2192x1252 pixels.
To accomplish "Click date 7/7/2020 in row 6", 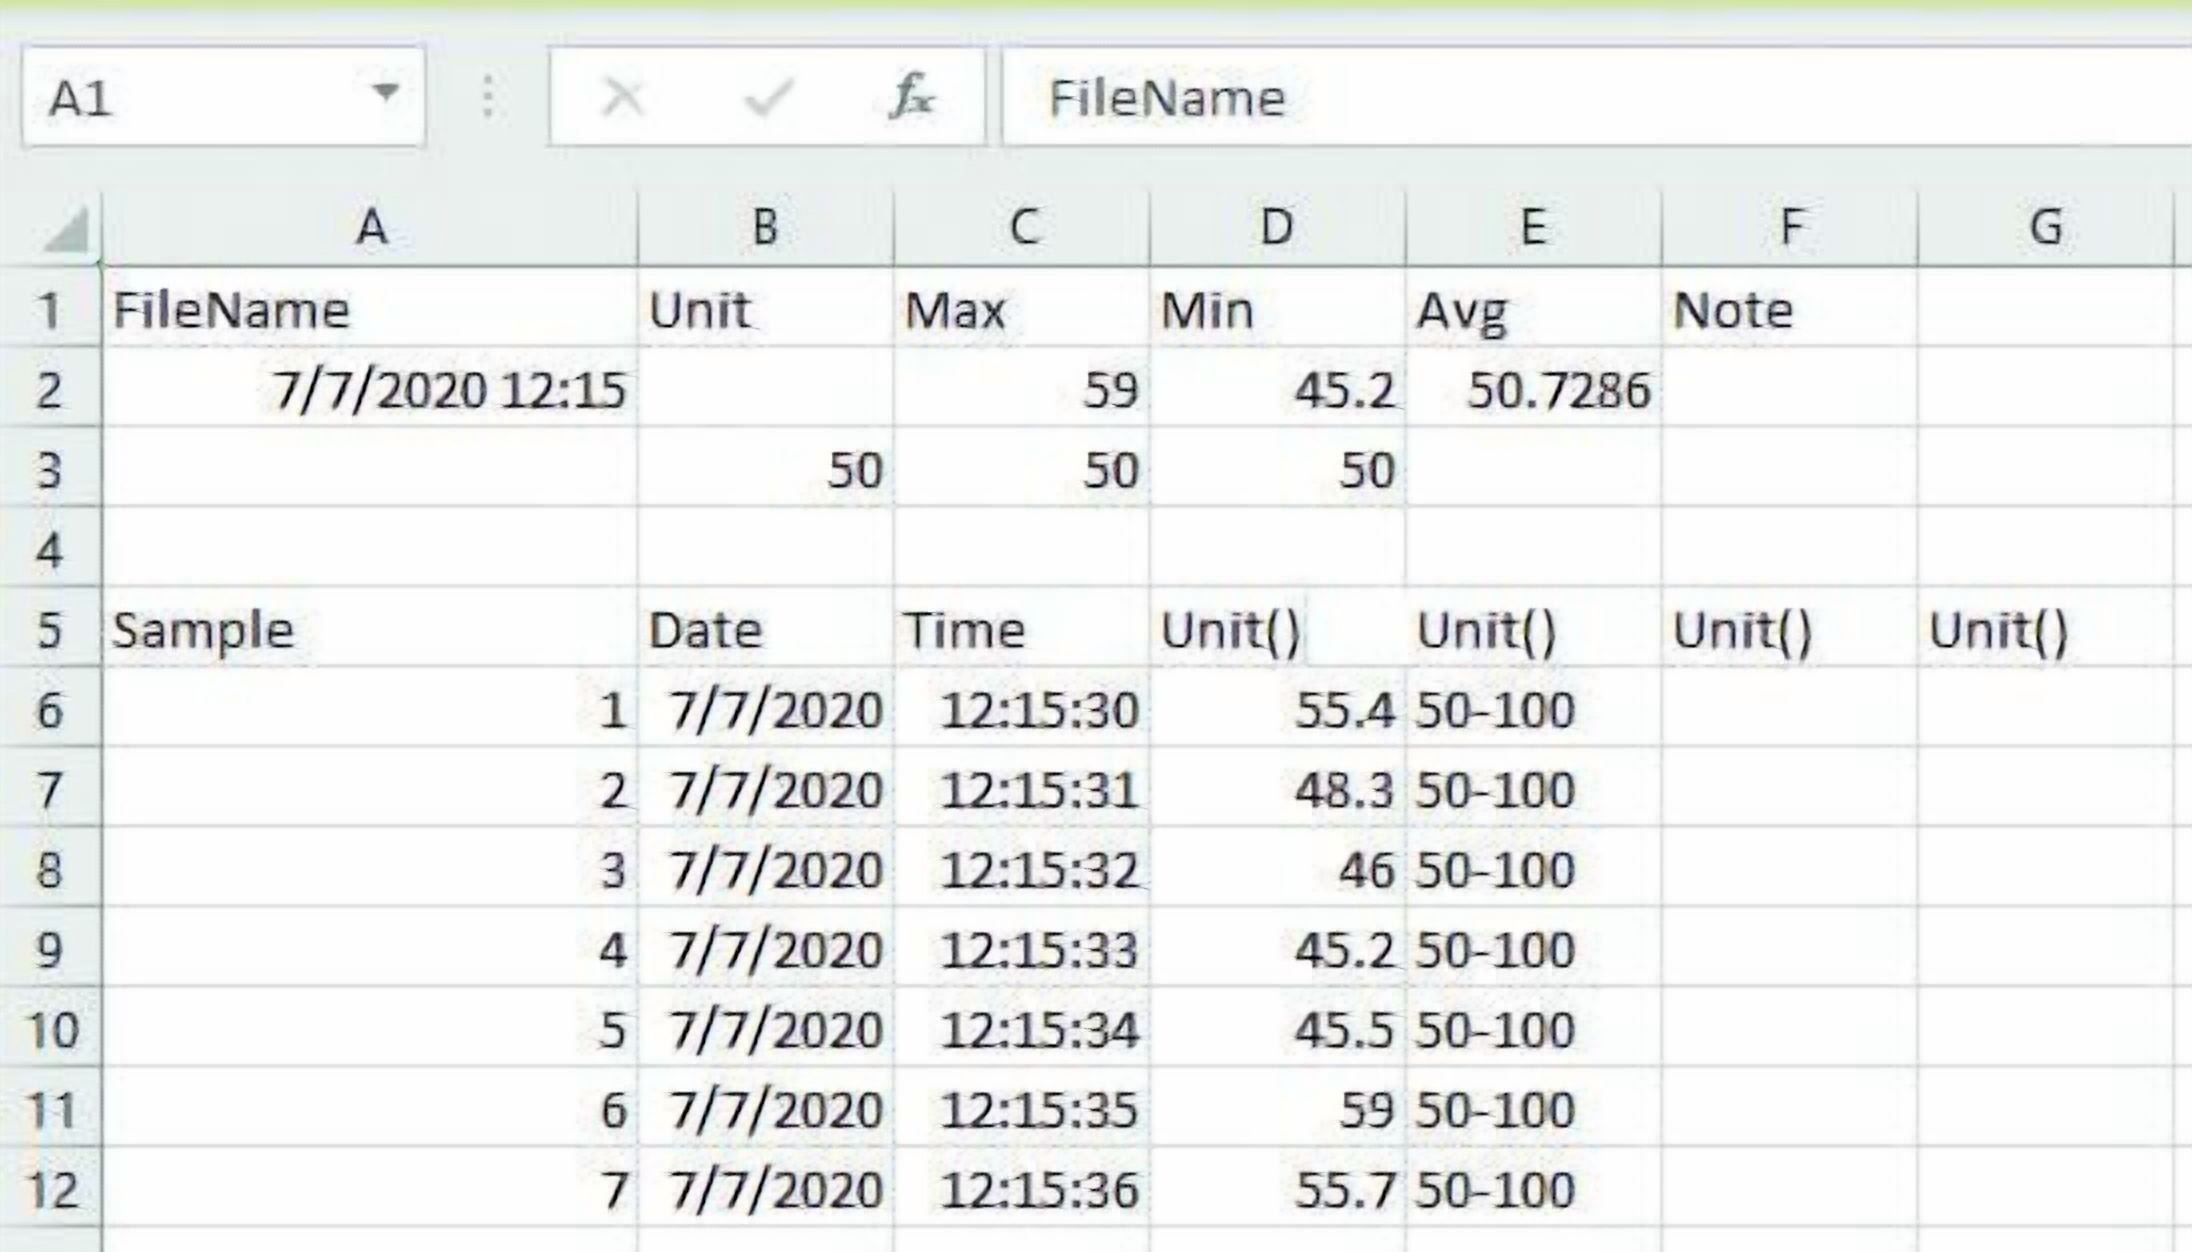I will [765, 708].
